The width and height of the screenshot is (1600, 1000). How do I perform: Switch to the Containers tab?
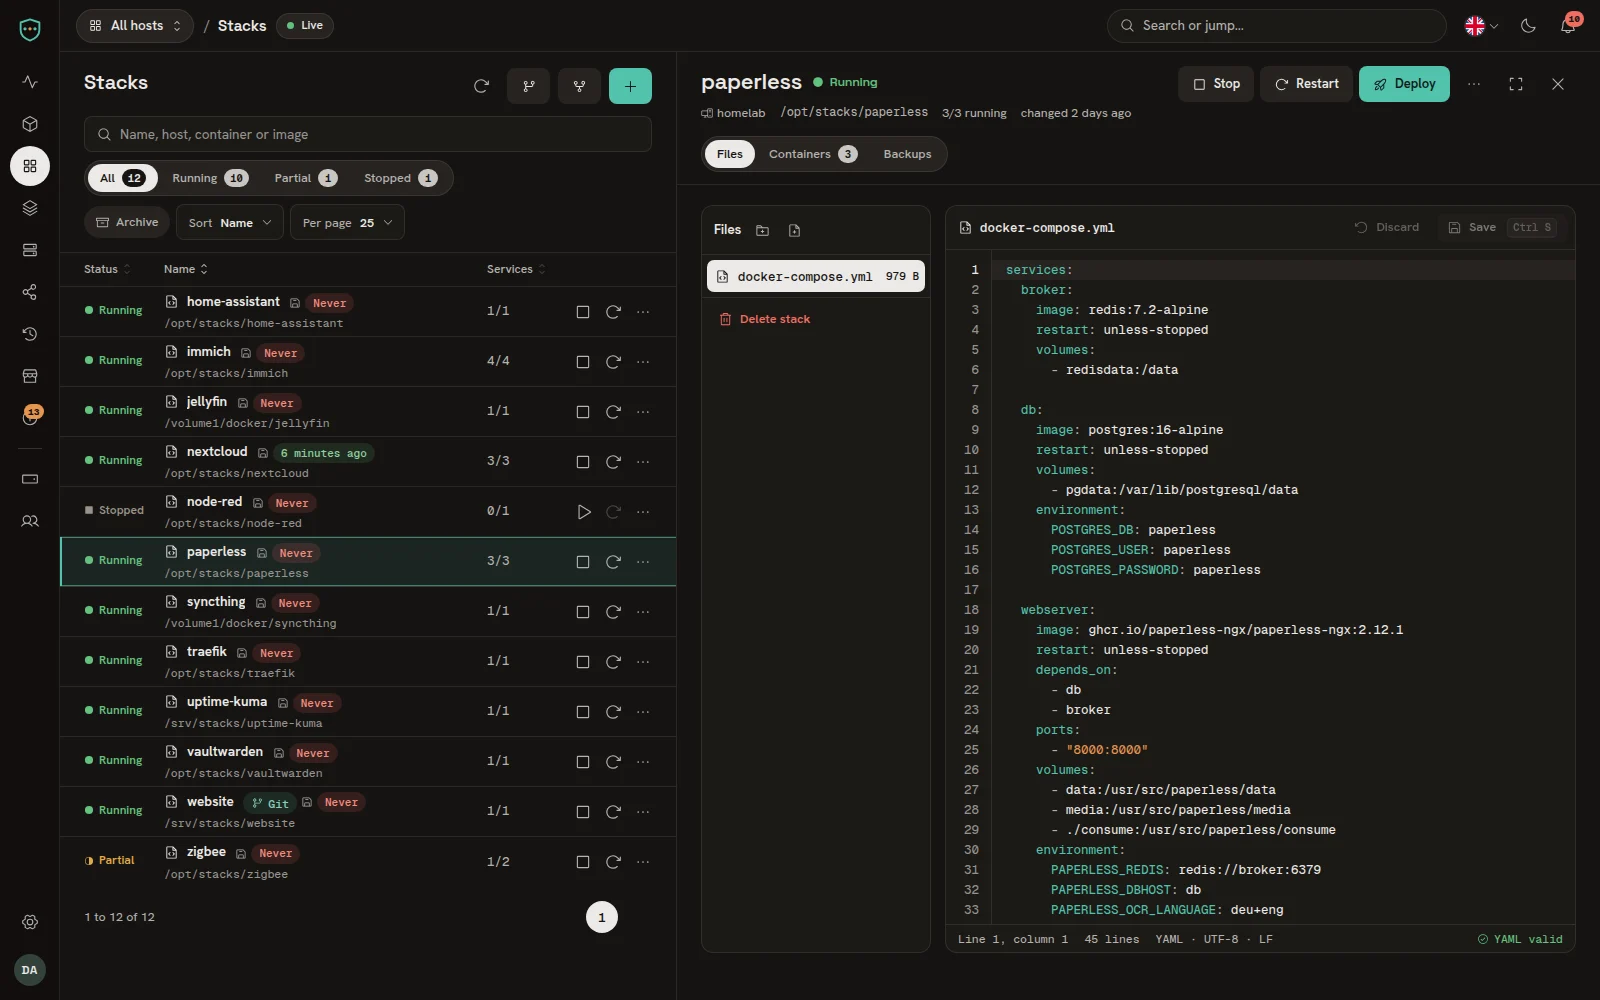pos(812,154)
